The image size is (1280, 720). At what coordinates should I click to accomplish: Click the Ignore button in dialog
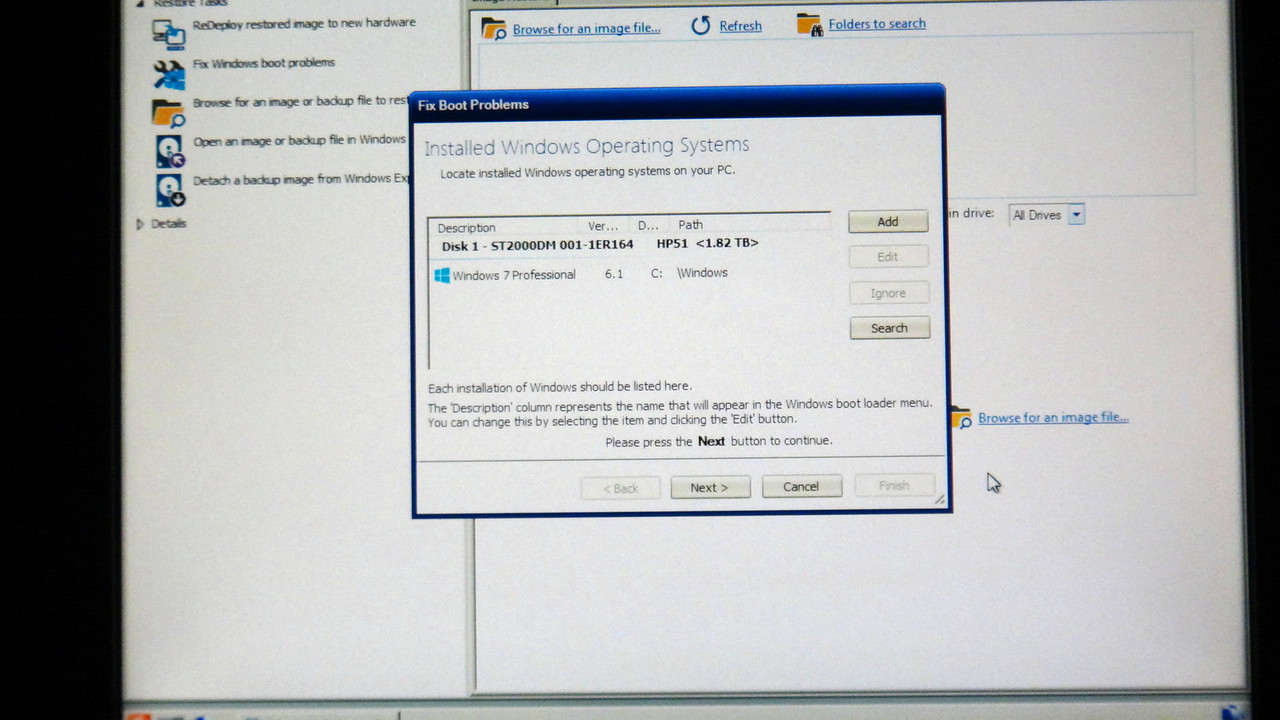(888, 293)
